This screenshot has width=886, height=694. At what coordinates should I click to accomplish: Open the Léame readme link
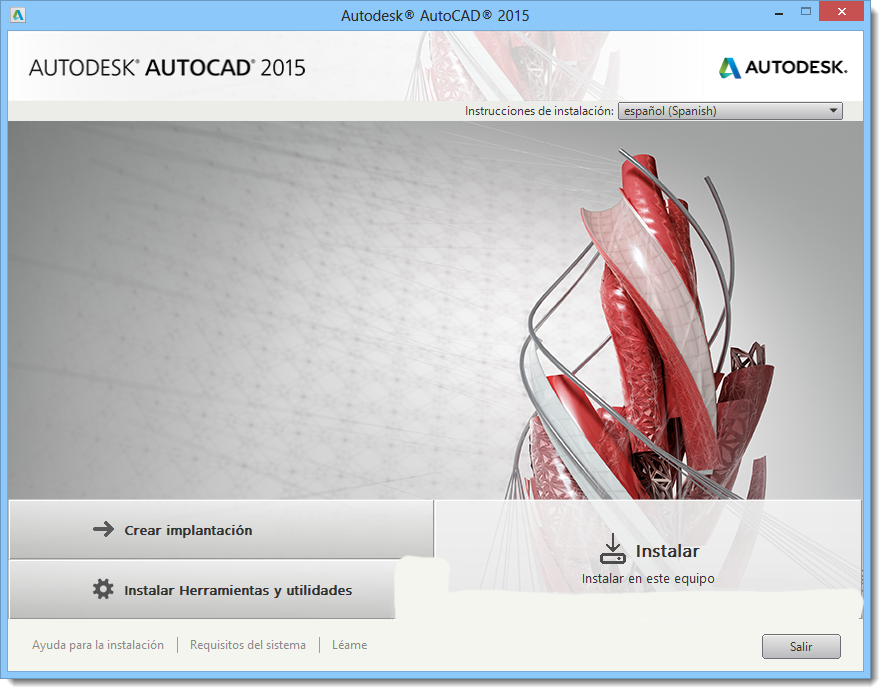click(349, 645)
